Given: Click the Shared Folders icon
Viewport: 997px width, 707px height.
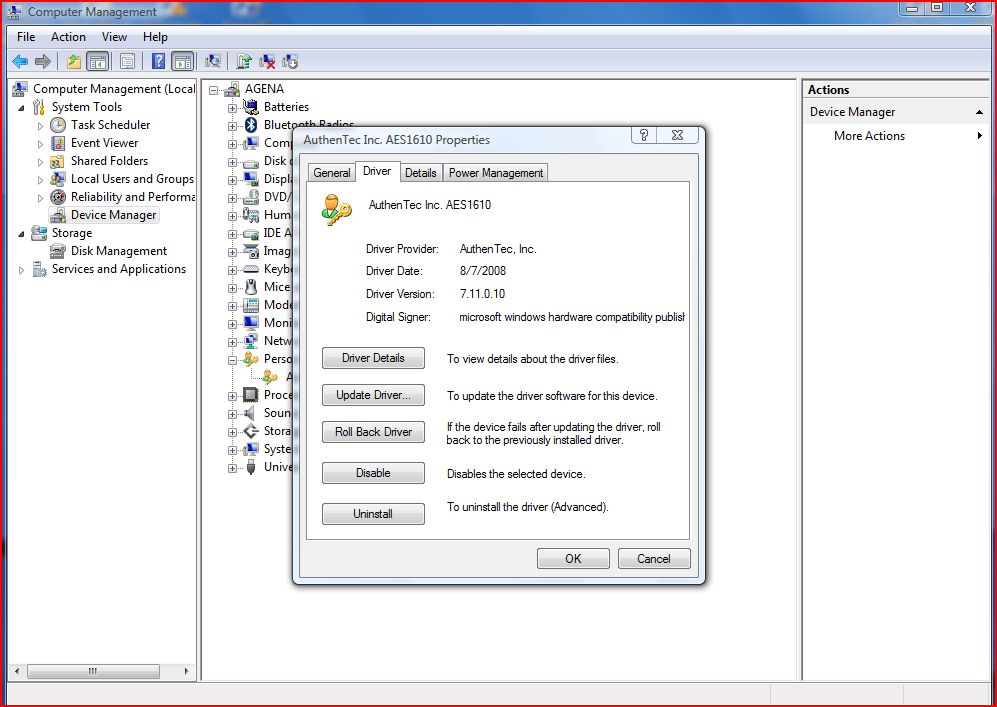Looking at the screenshot, I should point(58,161).
